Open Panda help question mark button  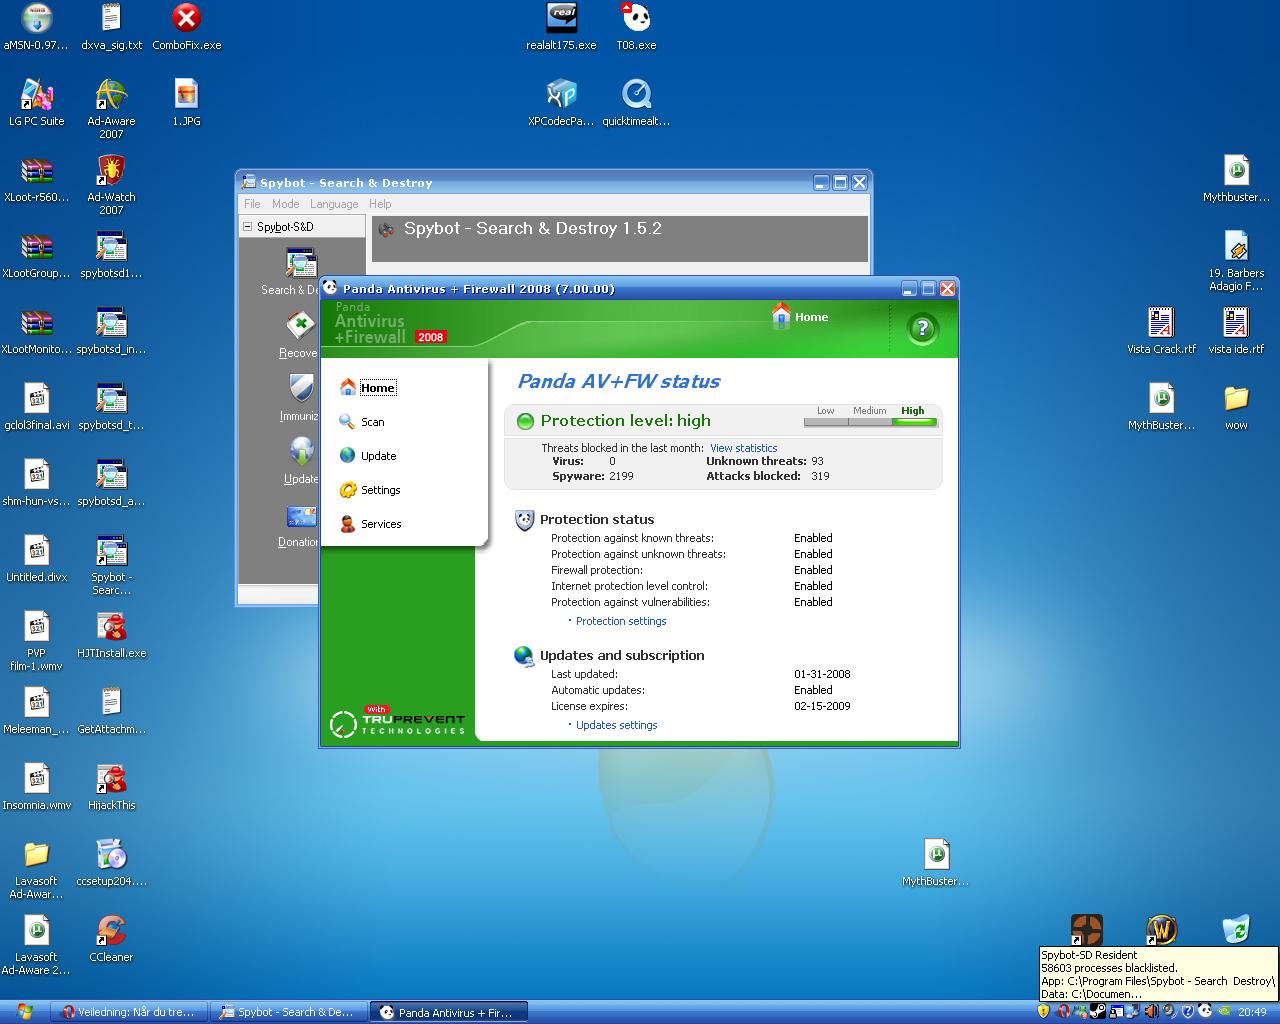click(x=922, y=329)
